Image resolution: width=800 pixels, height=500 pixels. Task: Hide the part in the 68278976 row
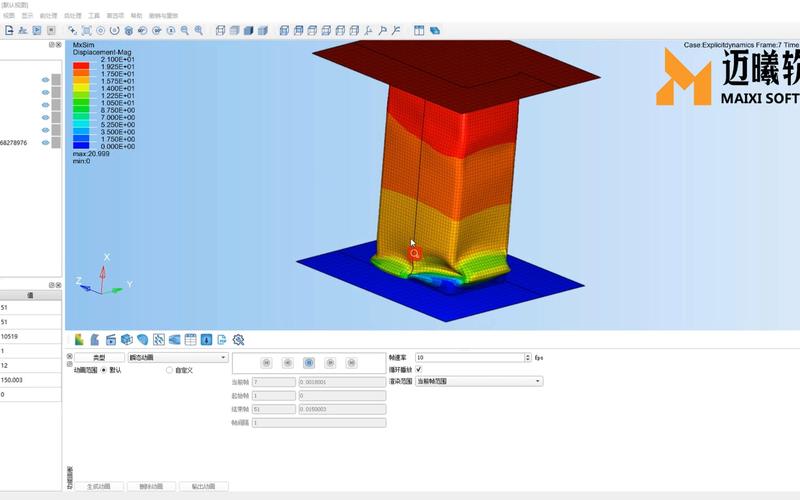[45, 143]
